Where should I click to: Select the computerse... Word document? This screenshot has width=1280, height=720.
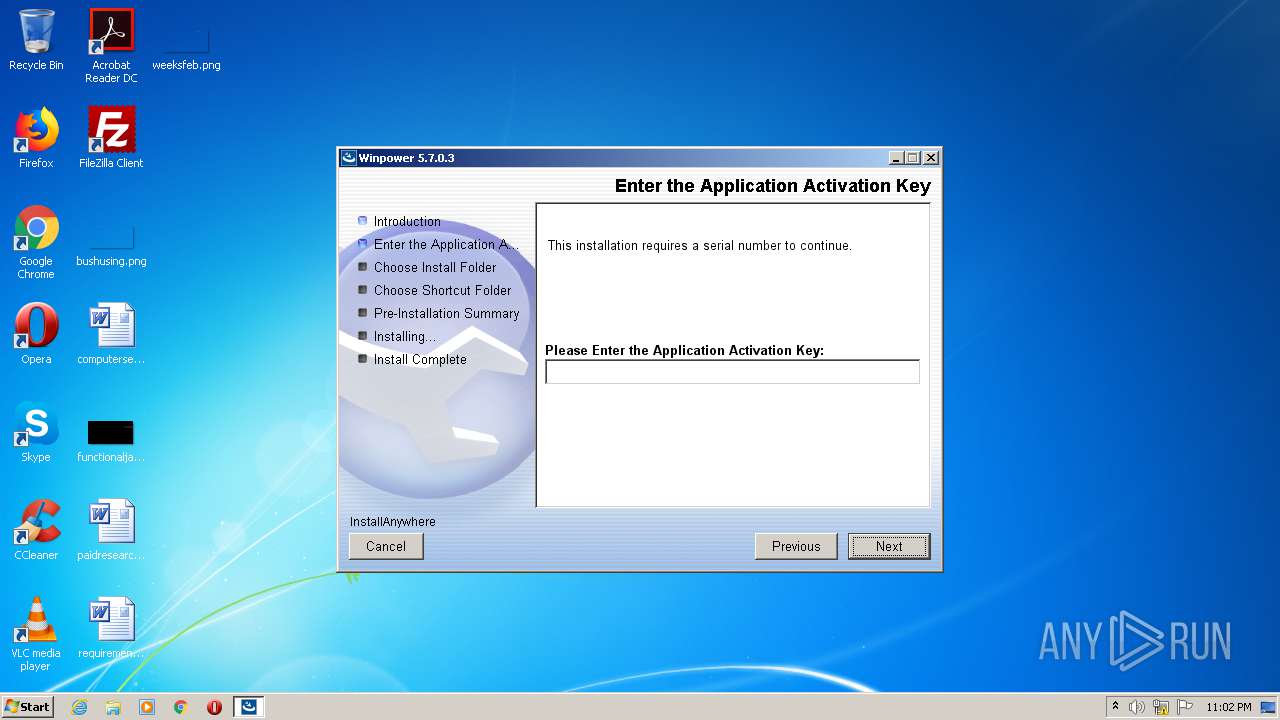point(111,334)
